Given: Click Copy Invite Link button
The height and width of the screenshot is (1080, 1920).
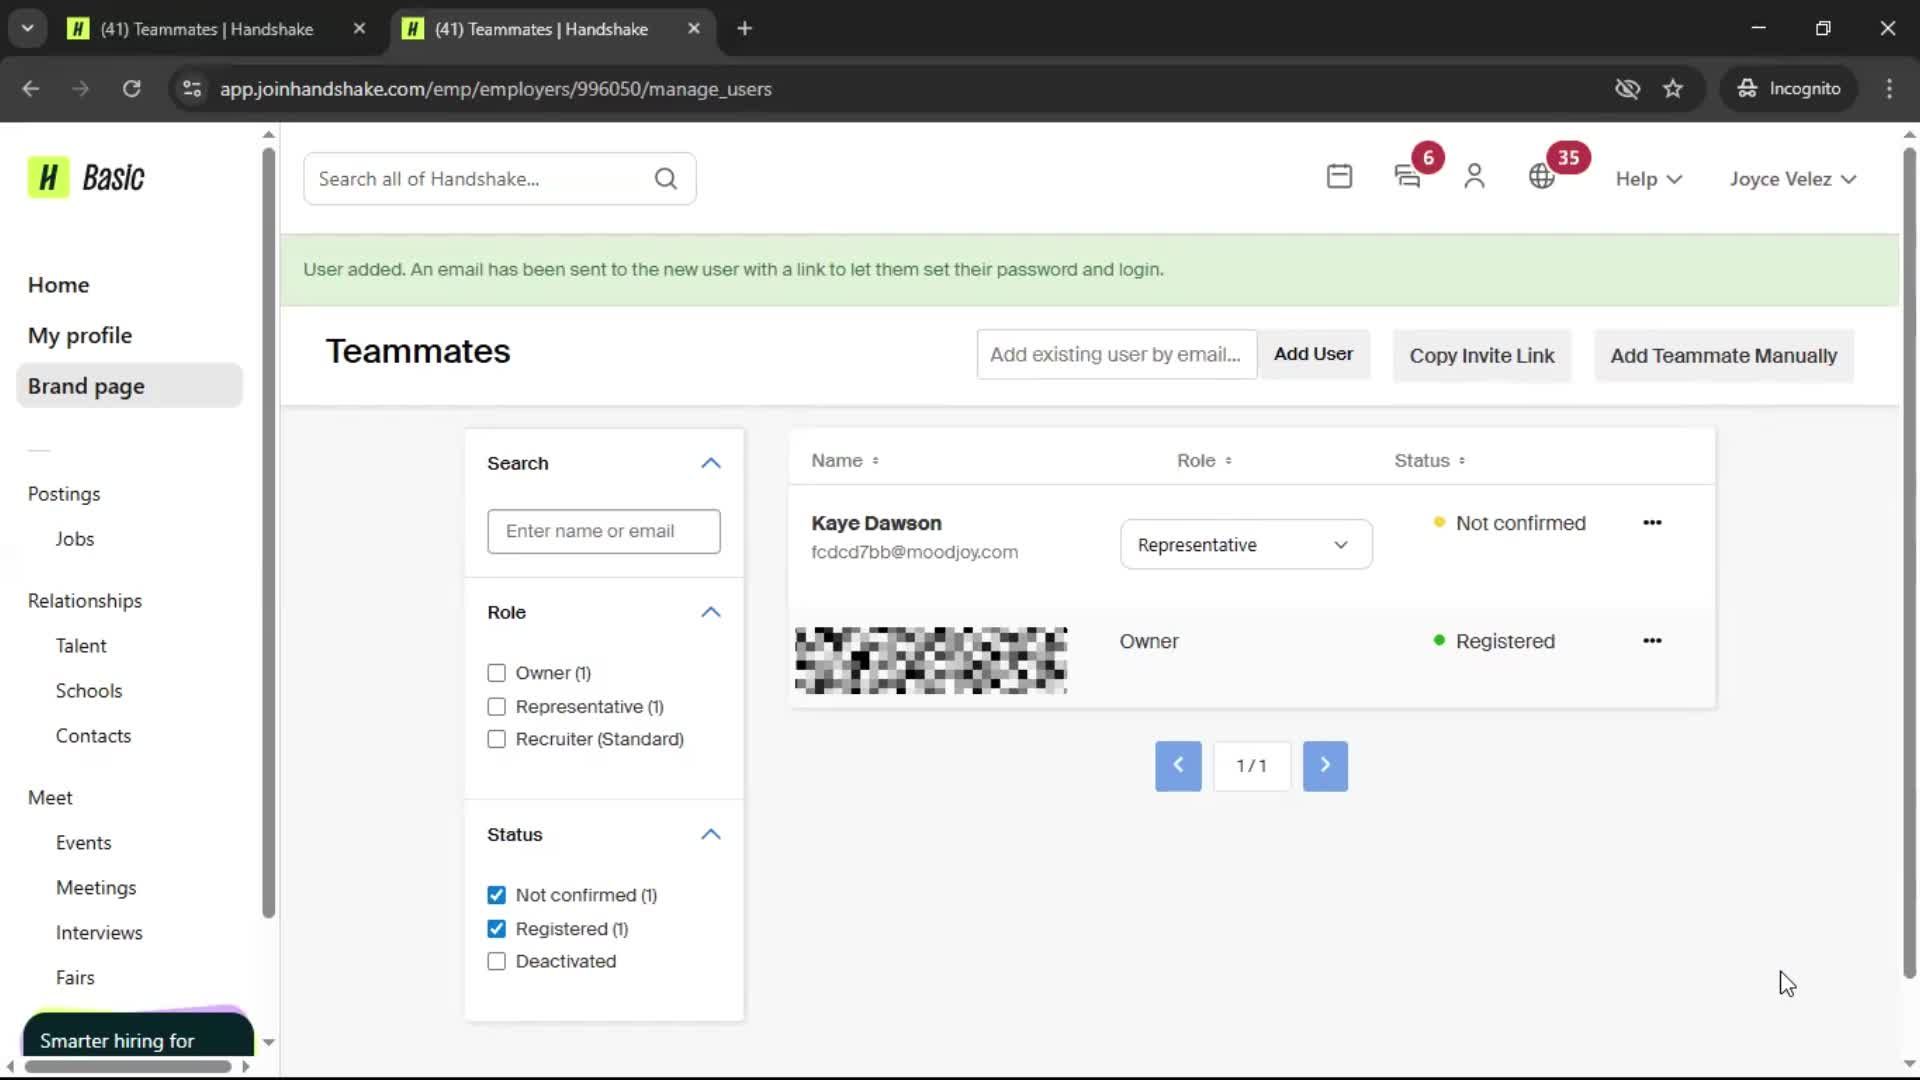Looking at the screenshot, I should [1481, 356].
